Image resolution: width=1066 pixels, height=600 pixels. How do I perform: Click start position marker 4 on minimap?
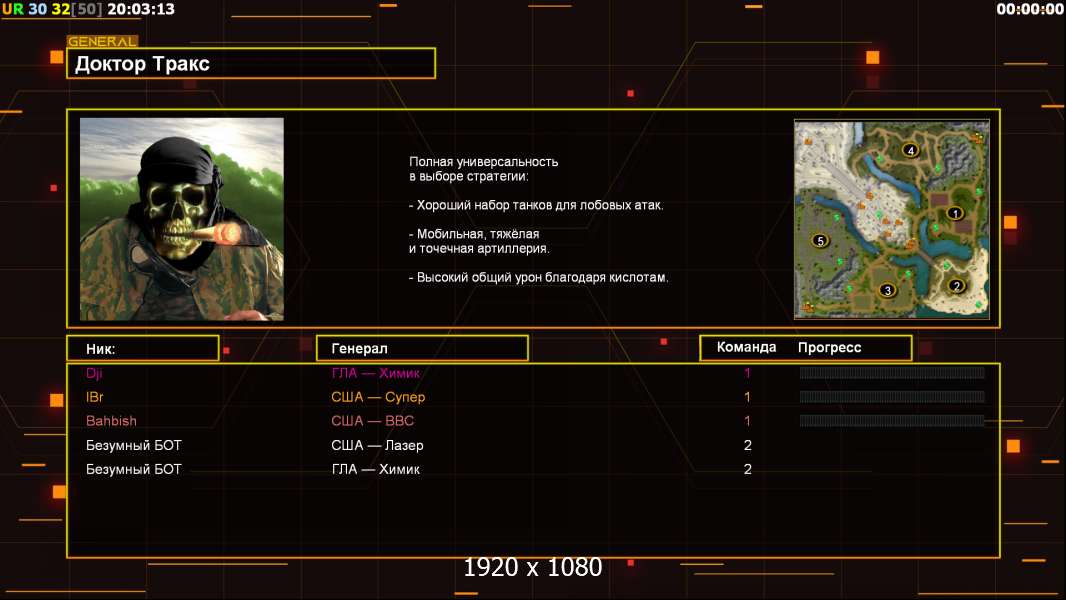pos(910,150)
